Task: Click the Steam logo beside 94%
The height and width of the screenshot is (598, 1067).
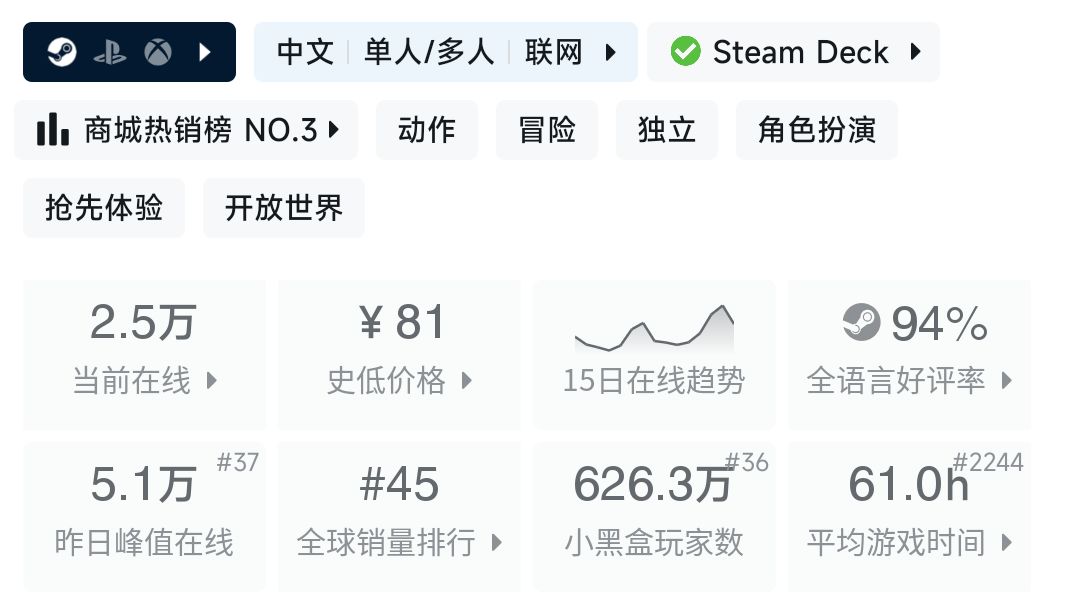Action: [861, 322]
